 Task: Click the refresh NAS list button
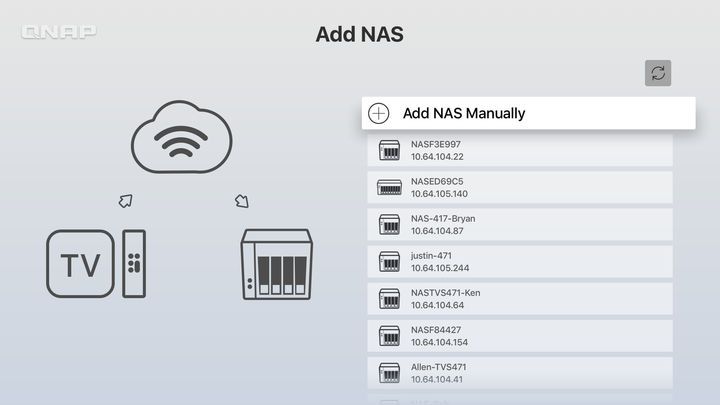pos(658,73)
